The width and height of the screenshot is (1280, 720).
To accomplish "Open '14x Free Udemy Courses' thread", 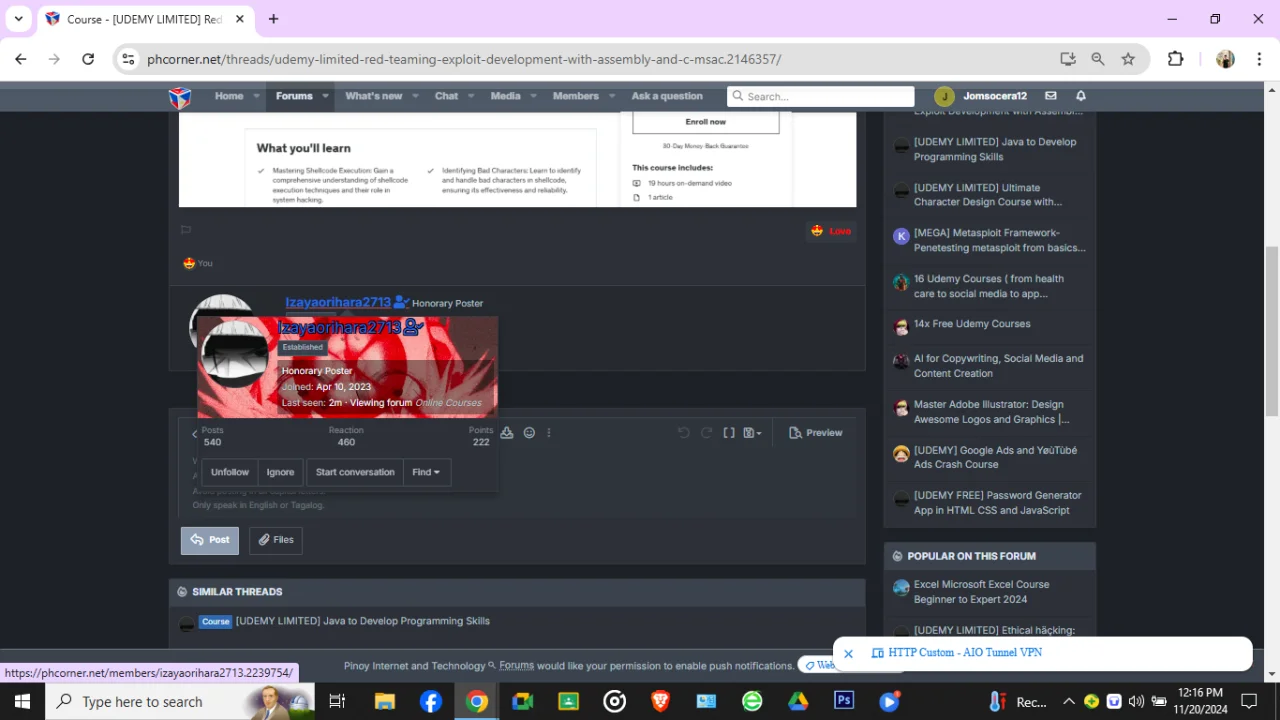I will pos(972,324).
